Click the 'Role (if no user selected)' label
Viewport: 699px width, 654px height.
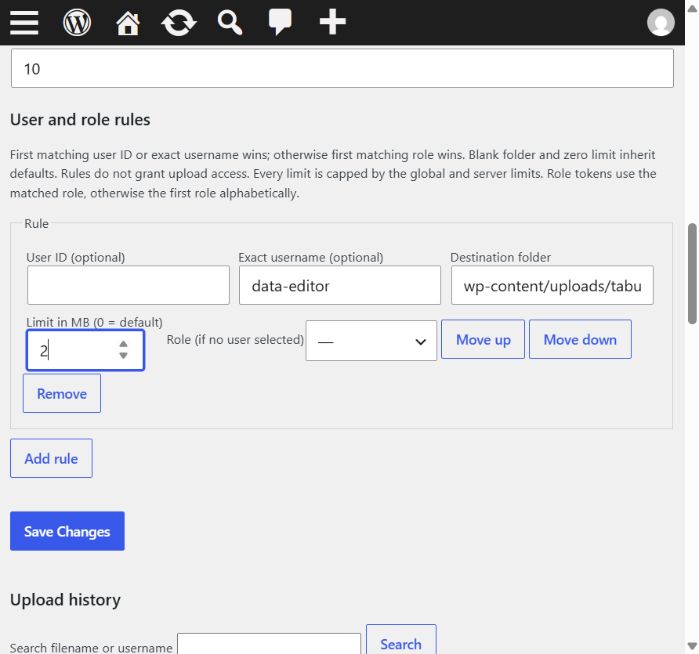235,340
